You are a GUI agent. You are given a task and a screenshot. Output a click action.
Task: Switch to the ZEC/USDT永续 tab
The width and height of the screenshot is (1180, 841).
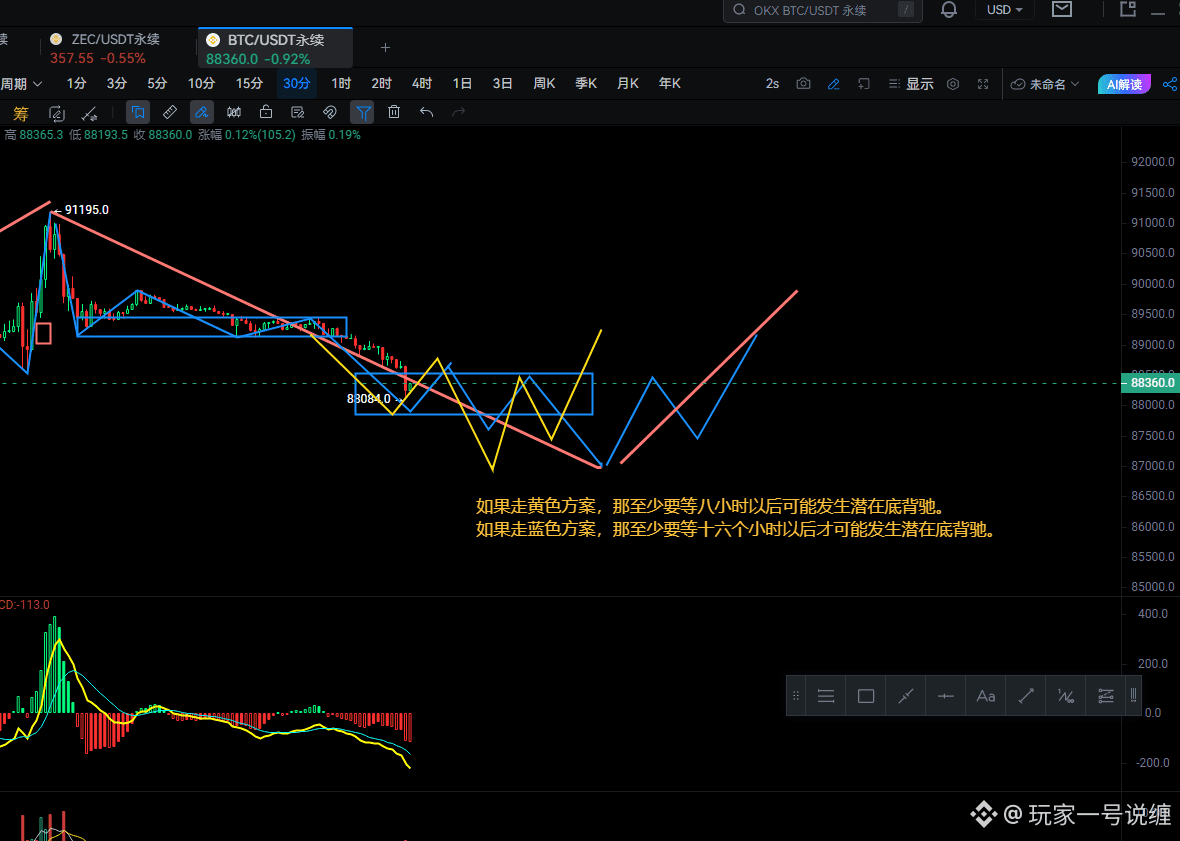pos(104,48)
